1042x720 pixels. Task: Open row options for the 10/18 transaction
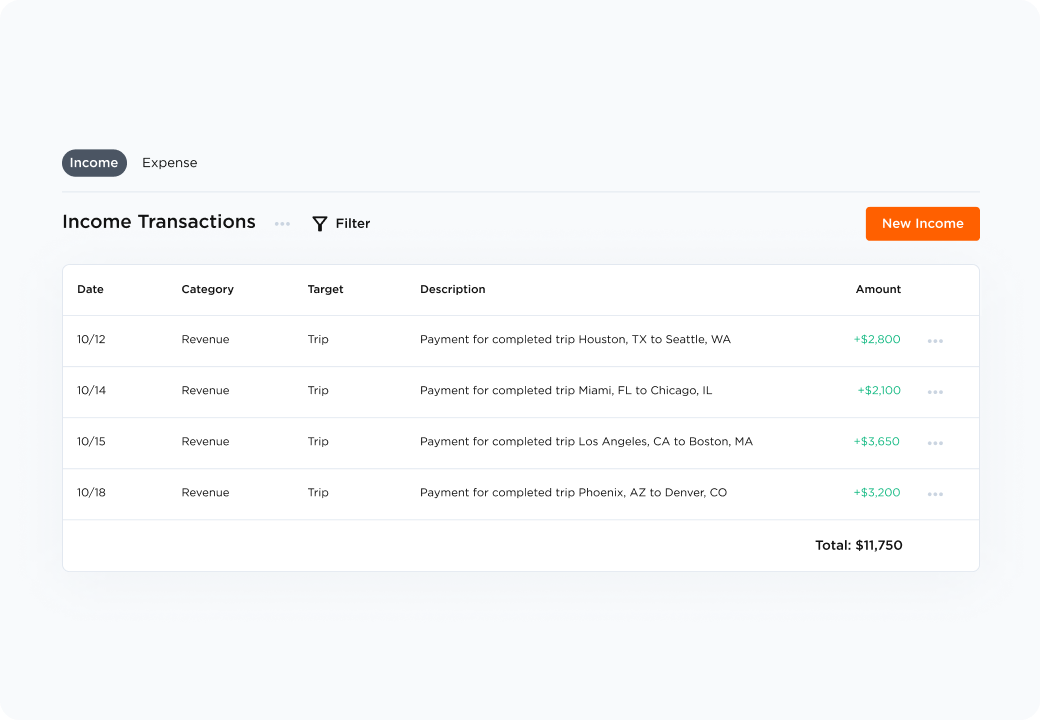click(x=935, y=494)
